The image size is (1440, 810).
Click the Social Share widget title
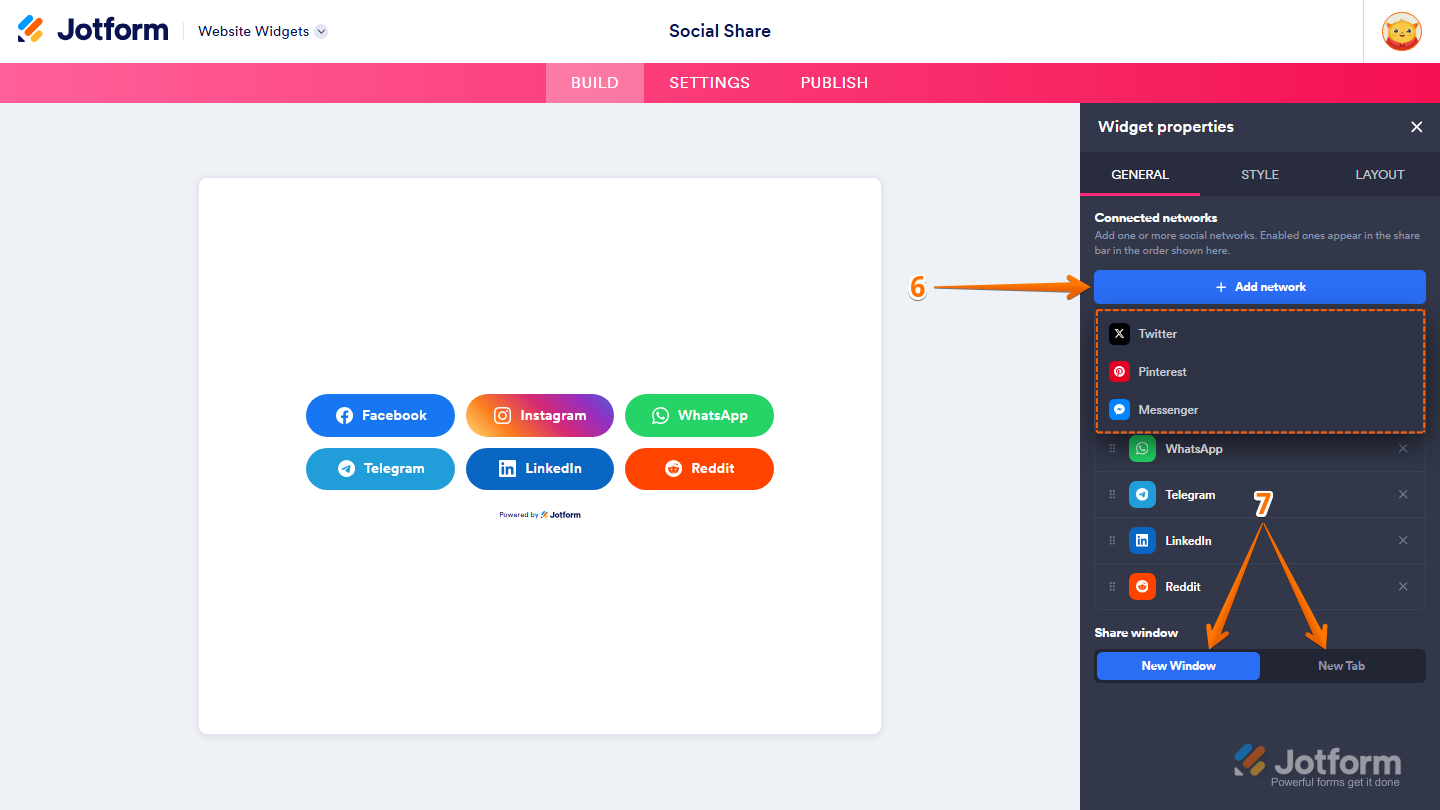pyautogui.click(x=720, y=31)
